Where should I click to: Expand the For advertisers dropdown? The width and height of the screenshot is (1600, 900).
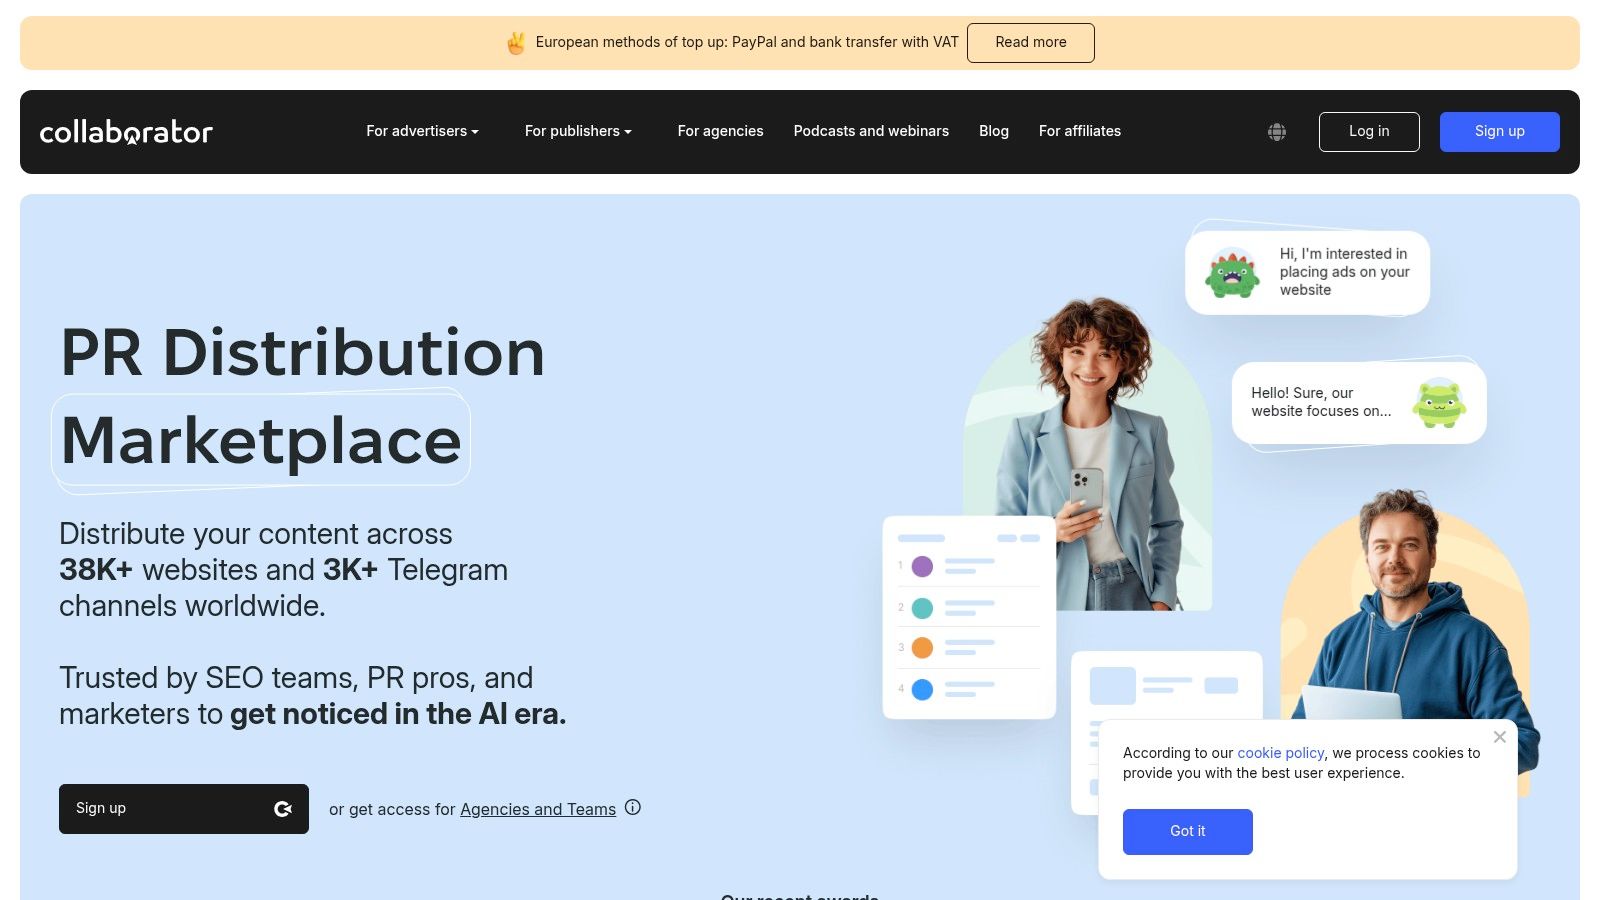(422, 131)
